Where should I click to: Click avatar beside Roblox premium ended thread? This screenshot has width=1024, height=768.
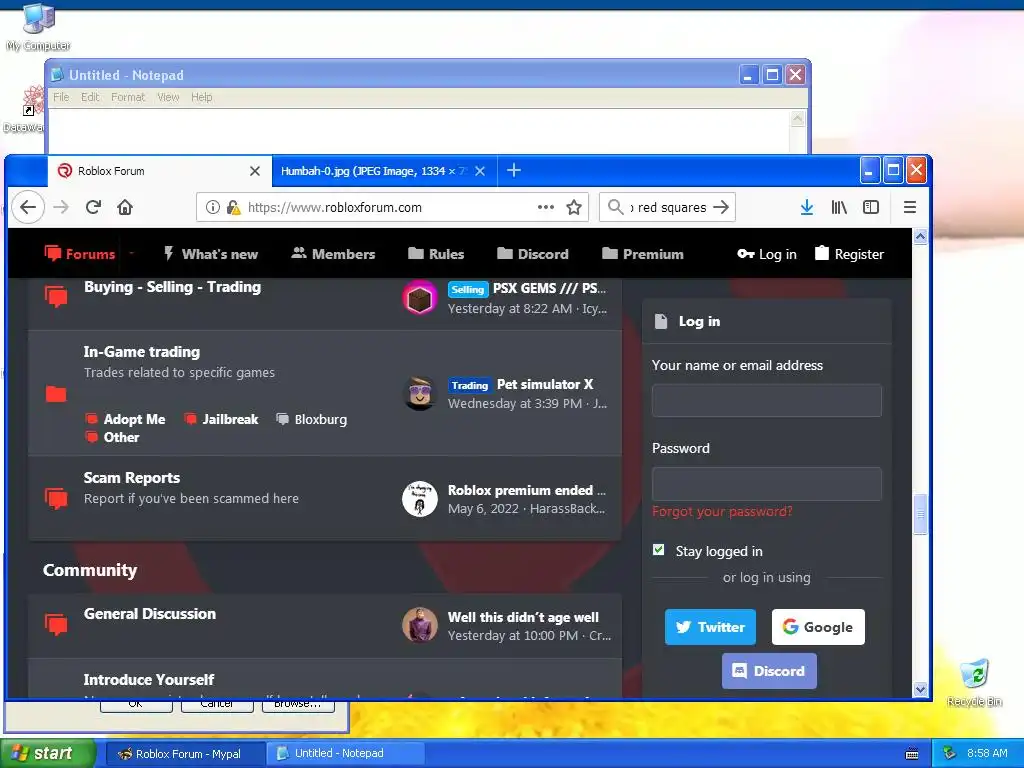pyautogui.click(x=419, y=500)
